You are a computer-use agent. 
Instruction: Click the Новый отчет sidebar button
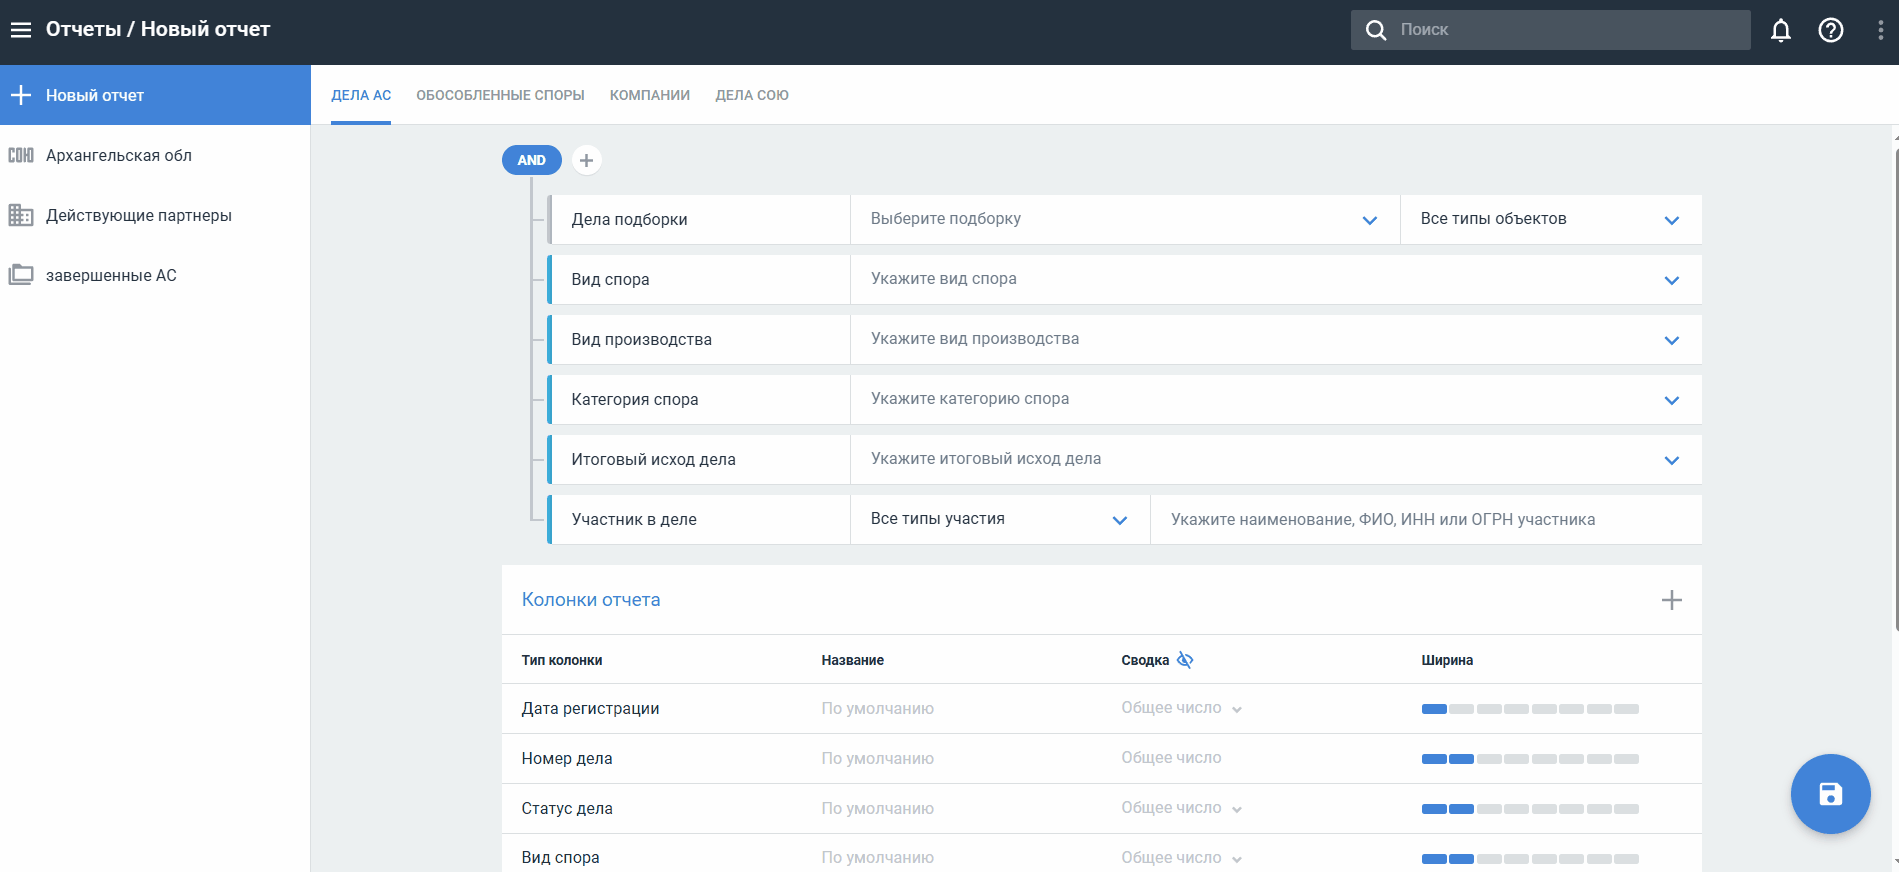pyautogui.click(x=155, y=95)
